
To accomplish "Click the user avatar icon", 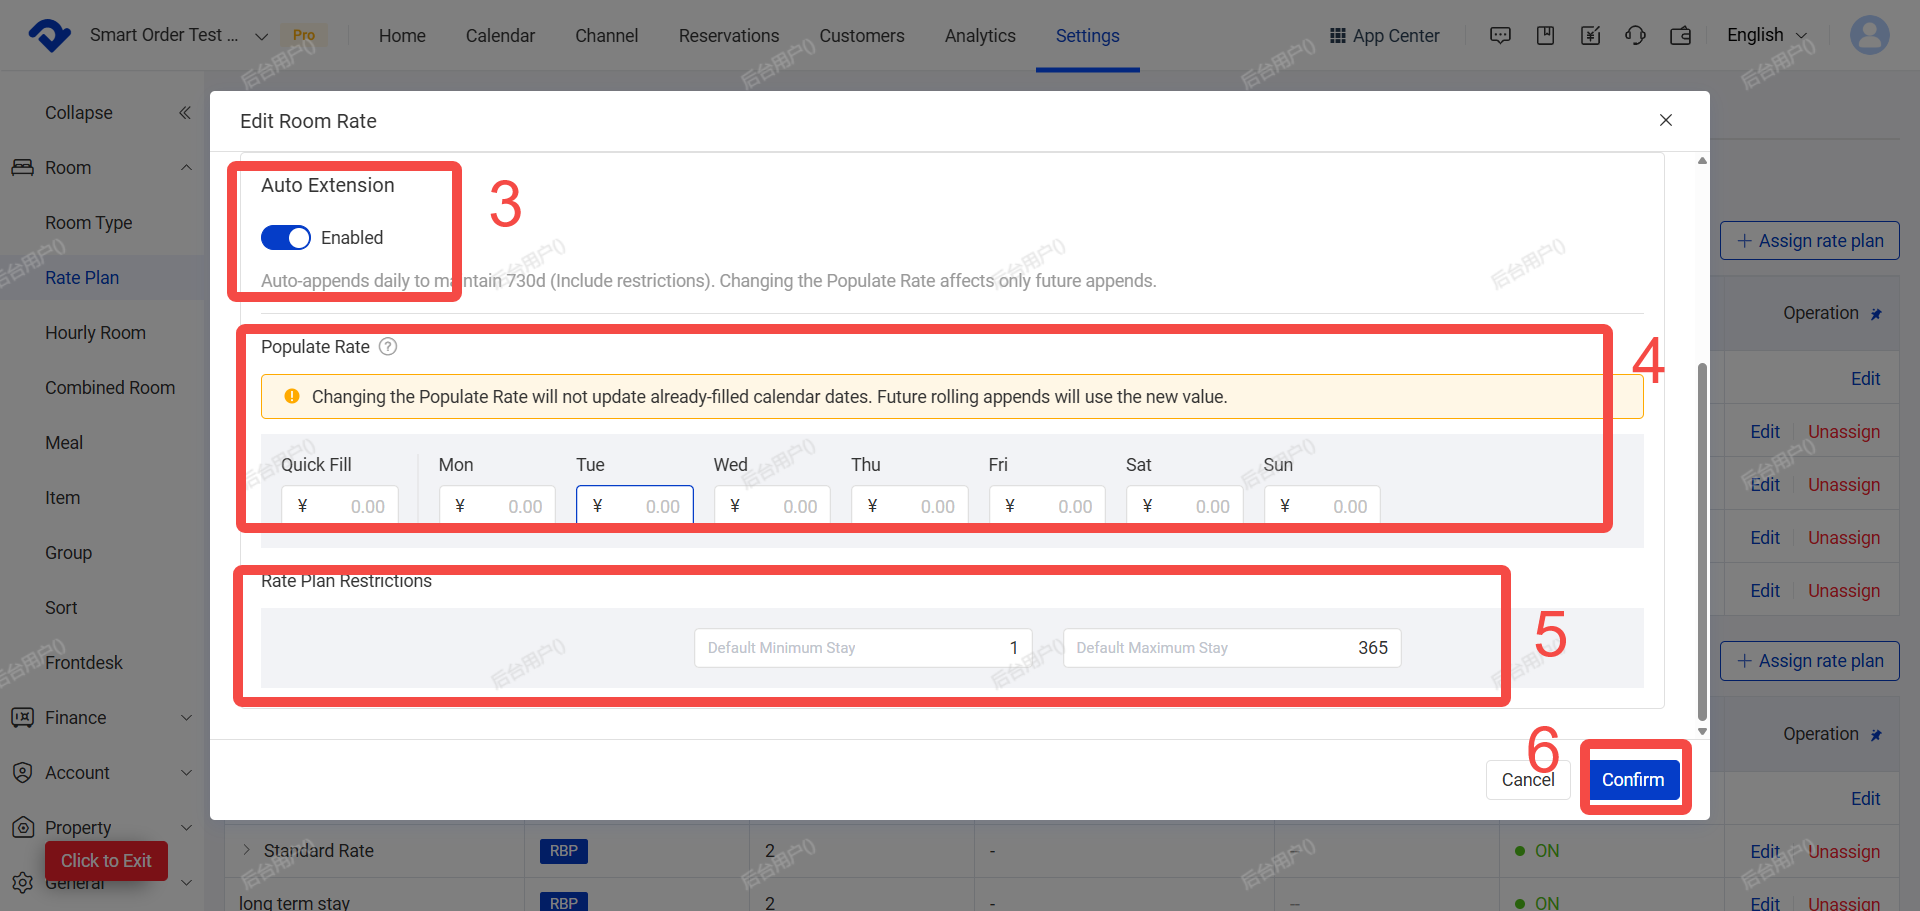I will click(1869, 35).
